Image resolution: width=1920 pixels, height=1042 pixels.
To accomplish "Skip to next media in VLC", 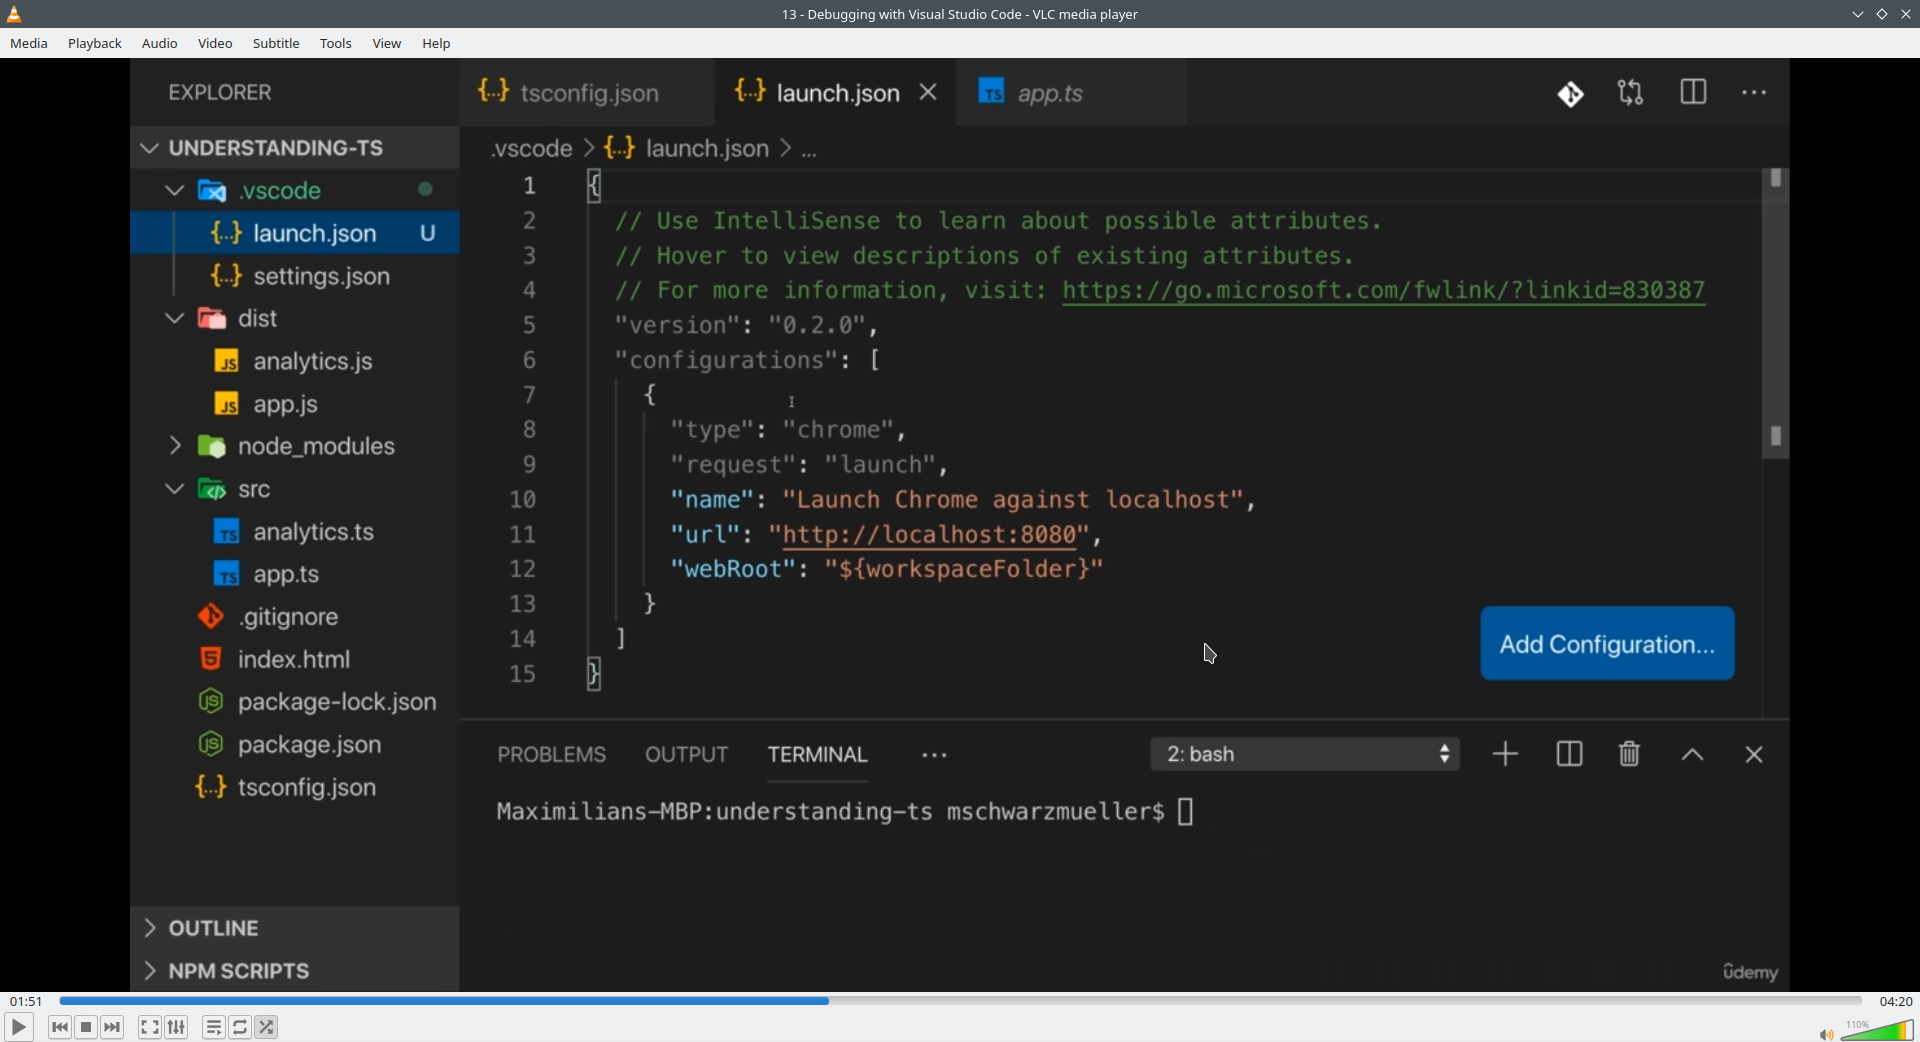I will point(113,1027).
